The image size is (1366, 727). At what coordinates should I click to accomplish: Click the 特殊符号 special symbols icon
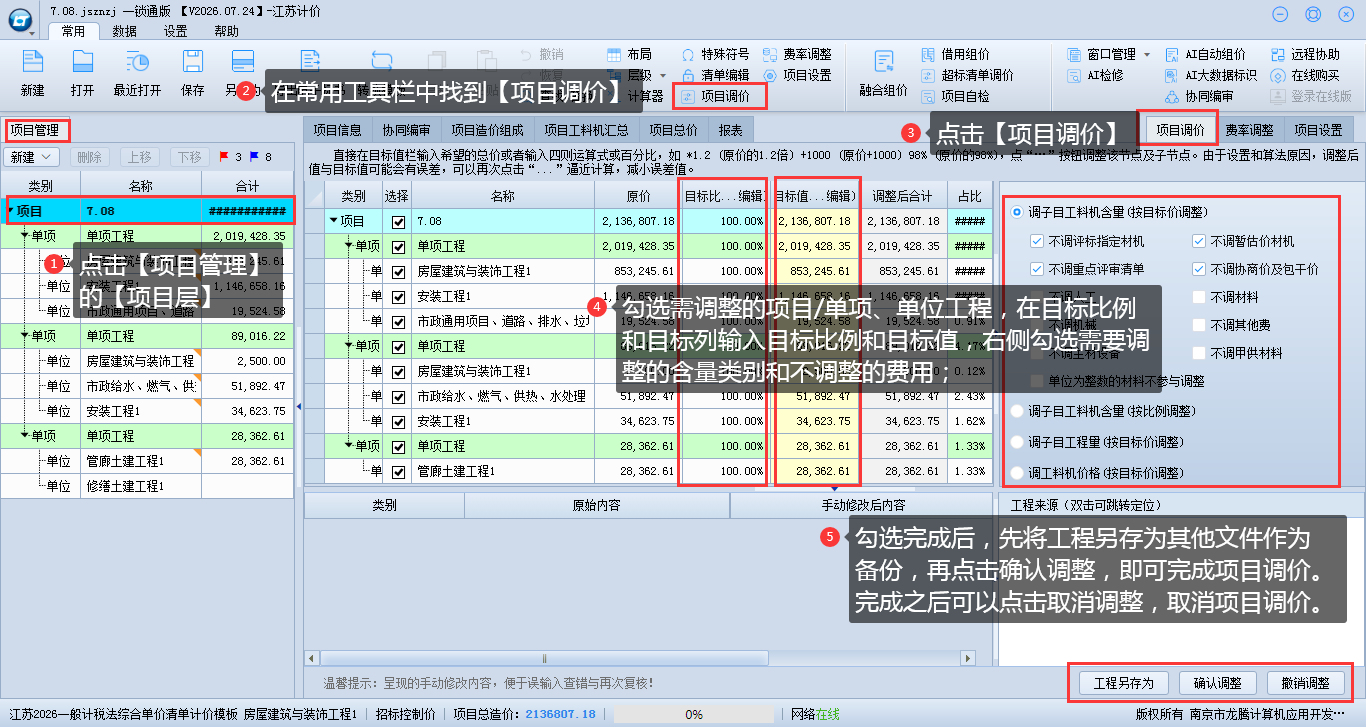tap(688, 54)
